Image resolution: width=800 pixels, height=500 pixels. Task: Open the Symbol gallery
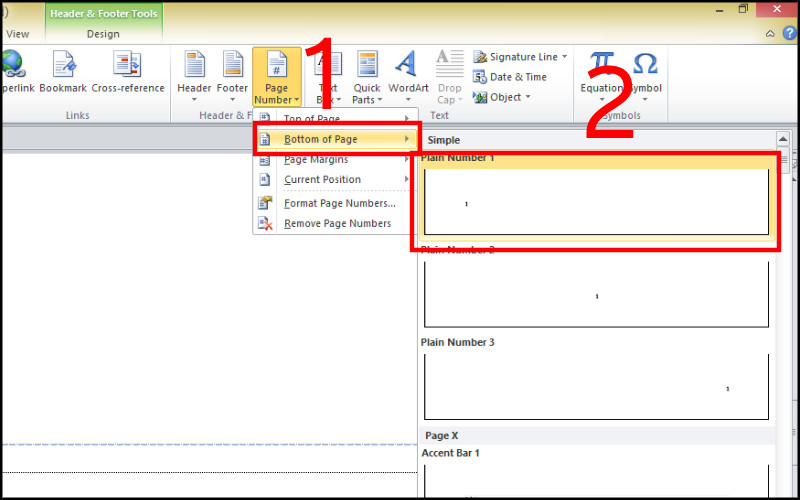[645, 77]
